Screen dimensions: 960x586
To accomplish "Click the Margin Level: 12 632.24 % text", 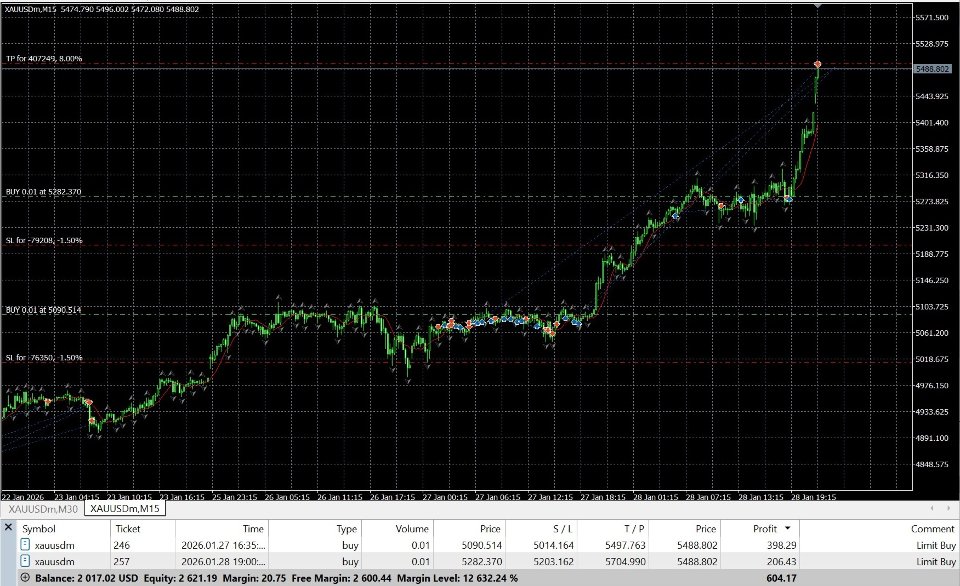I will tap(457, 578).
